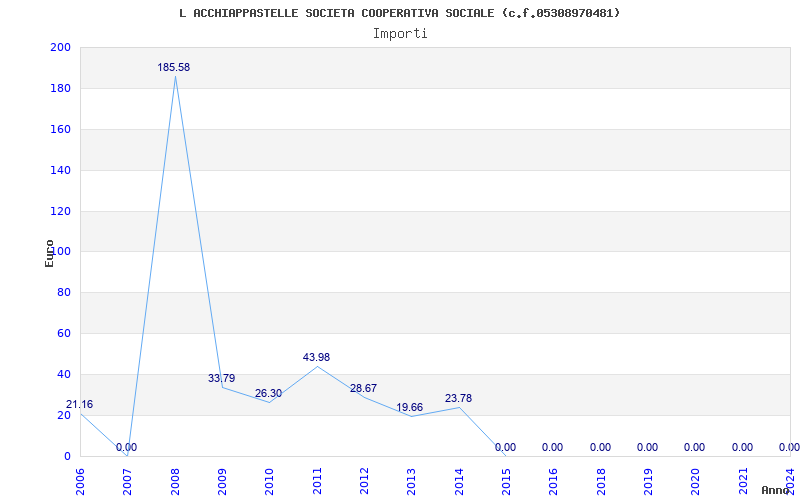Image resolution: width=800 pixels, height=500 pixels.
Task: Click the 0.00 label above year 2020
Action: (x=694, y=447)
